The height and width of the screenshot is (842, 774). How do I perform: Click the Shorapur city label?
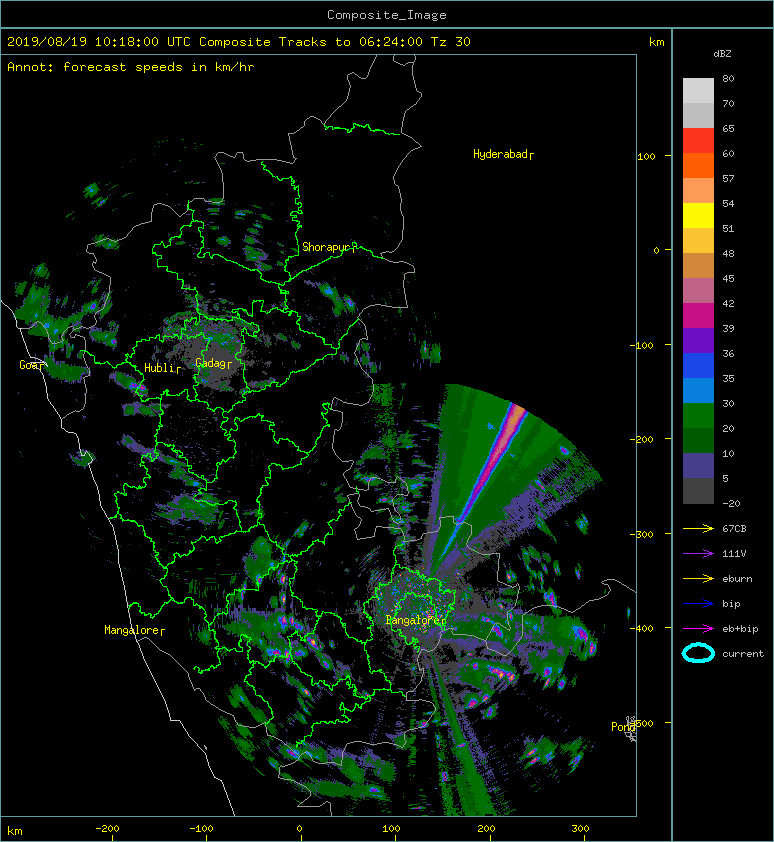click(329, 247)
